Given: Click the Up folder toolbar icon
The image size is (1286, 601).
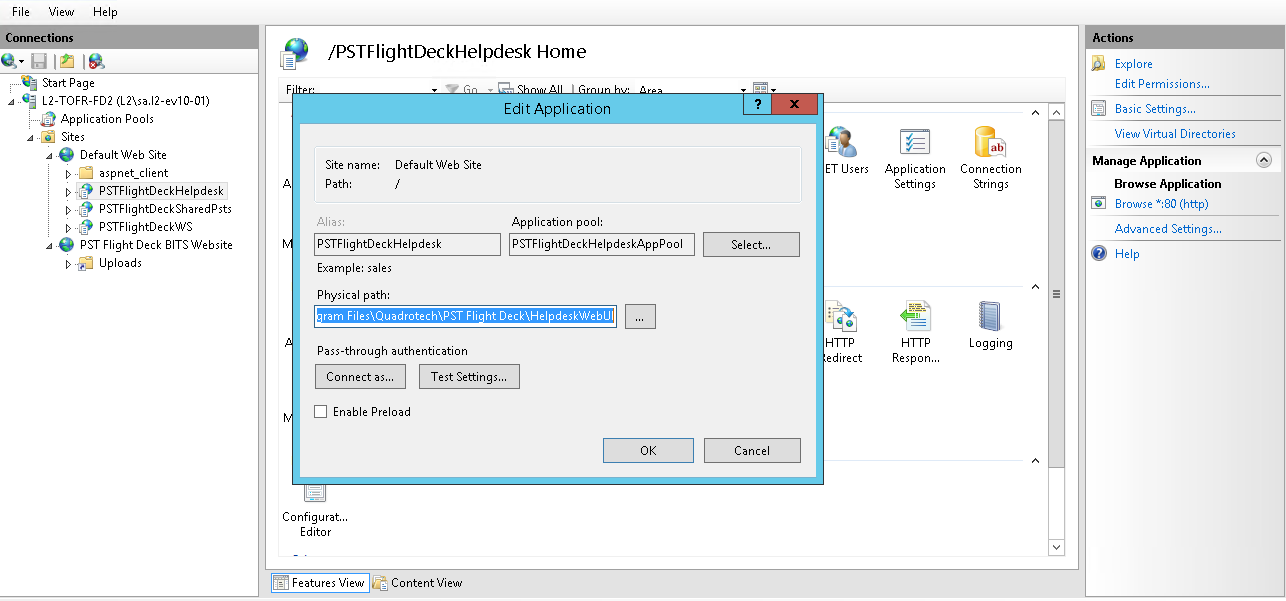Looking at the screenshot, I should (x=67, y=61).
